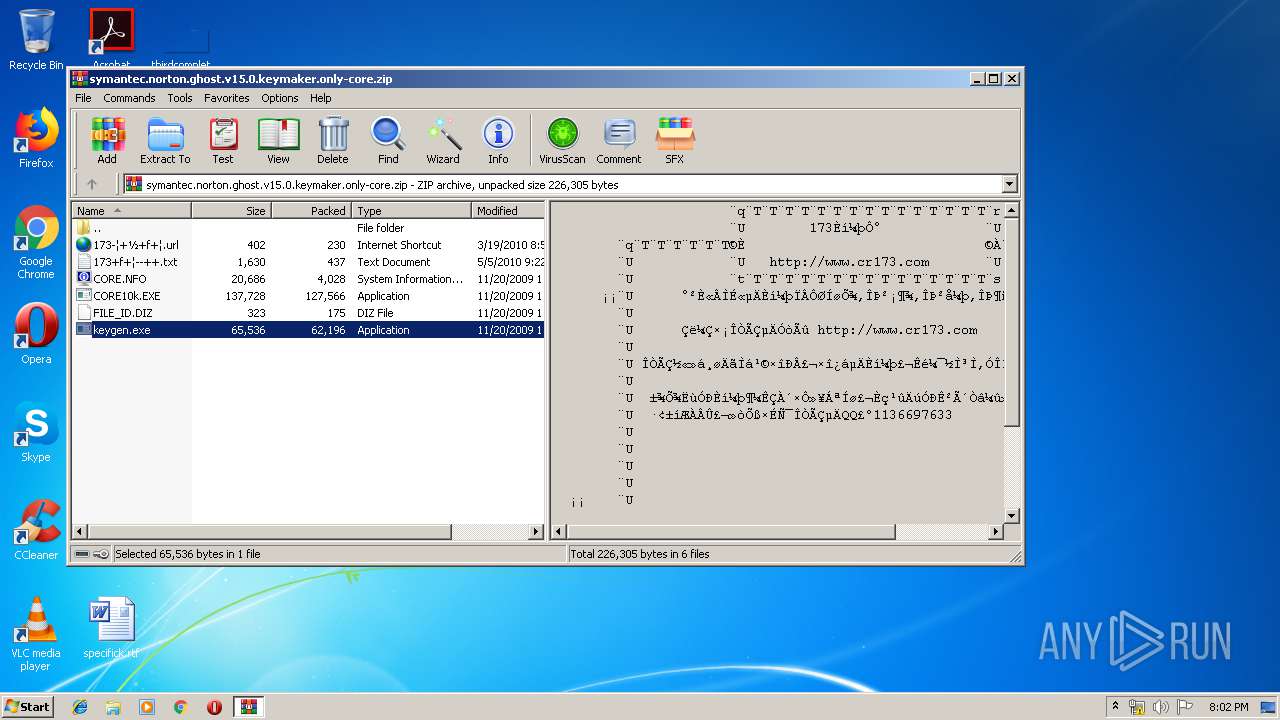Viewport: 1280px width, 720px height.
Task: Open media player taskbar icon
Action: pos(147,707)
